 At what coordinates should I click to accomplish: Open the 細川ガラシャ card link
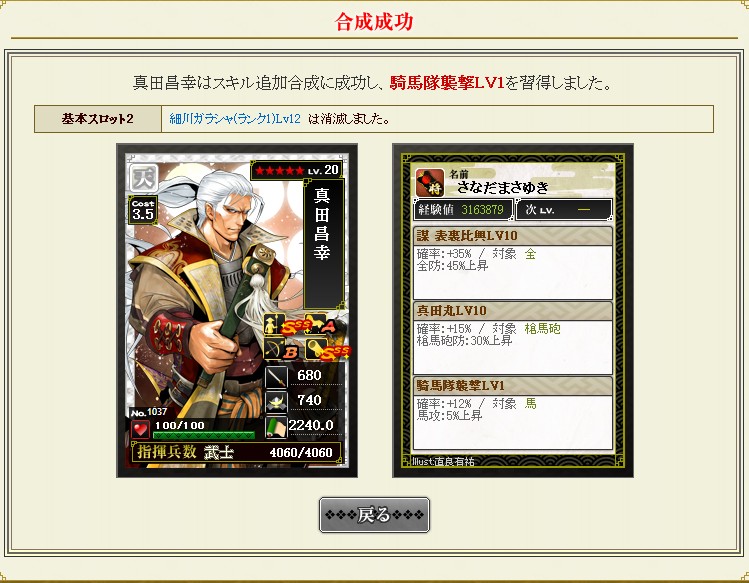pos(235,119)
